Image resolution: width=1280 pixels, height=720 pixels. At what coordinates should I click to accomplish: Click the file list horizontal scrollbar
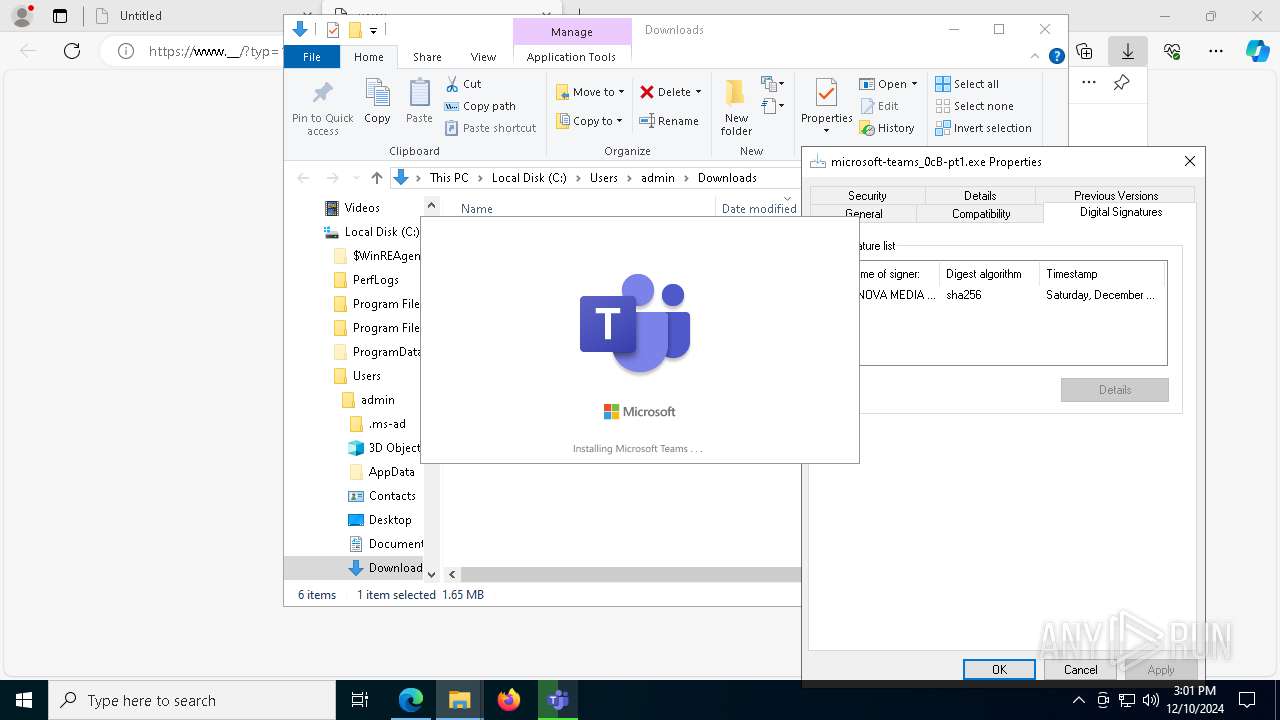point(629,574)
